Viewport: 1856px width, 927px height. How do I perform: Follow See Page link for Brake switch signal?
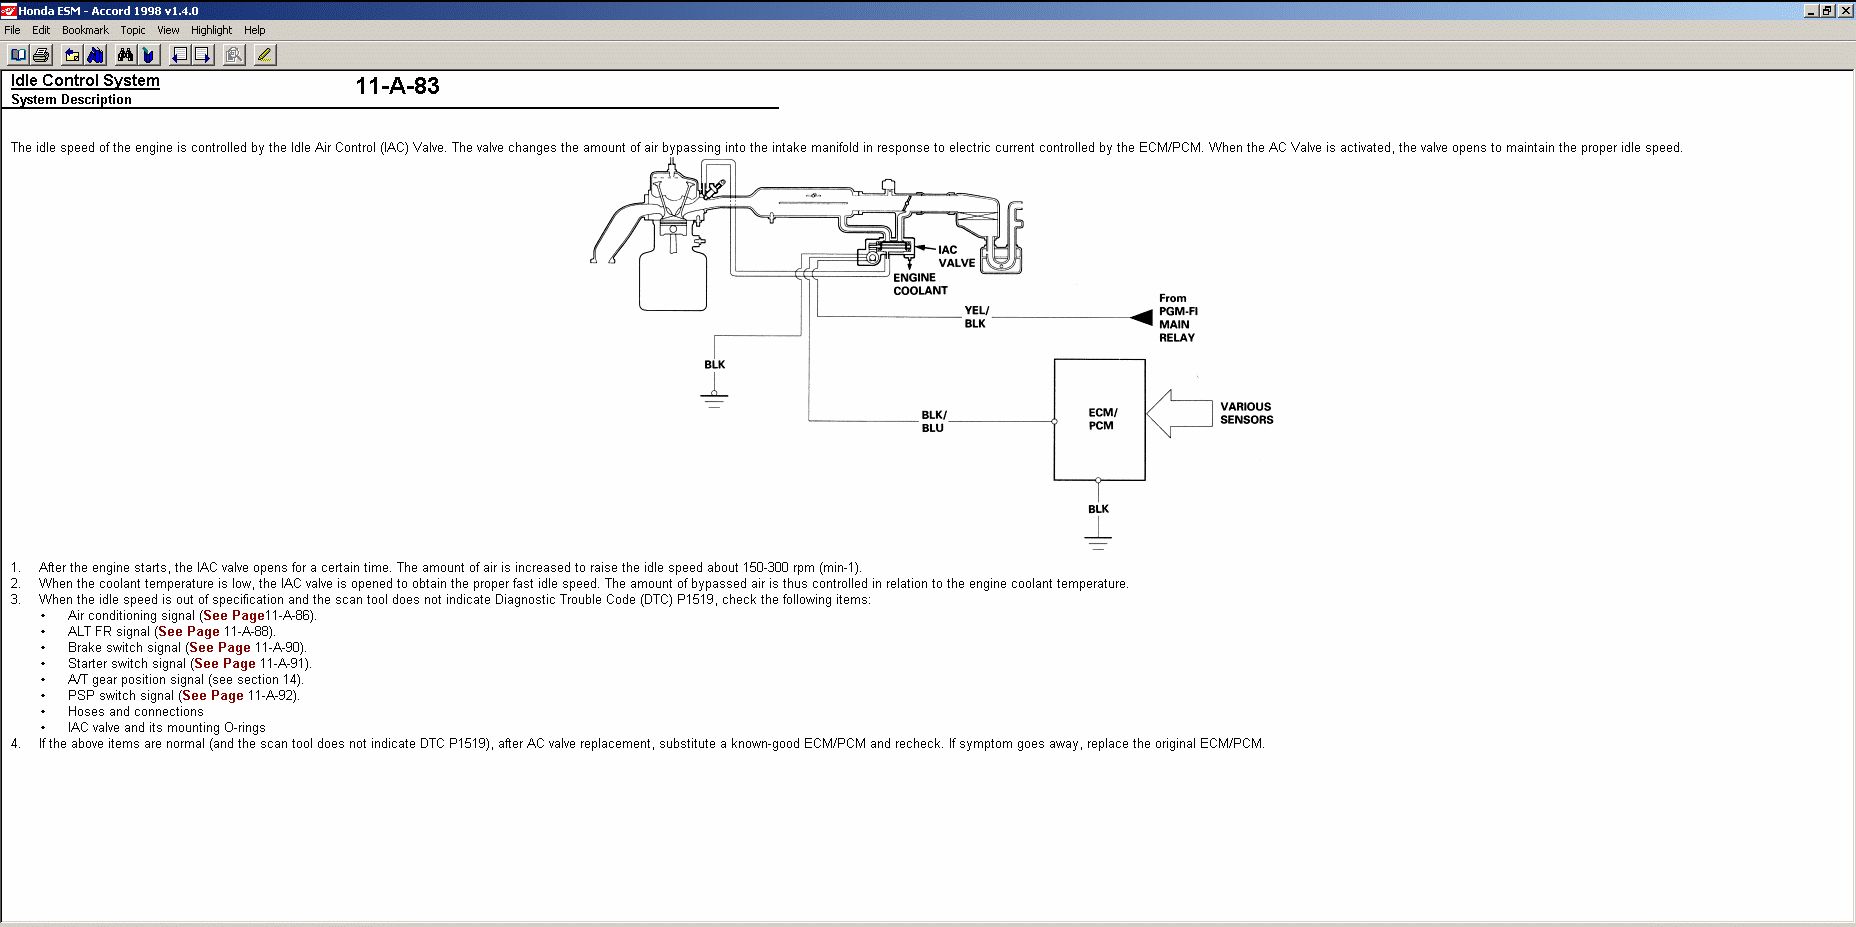220,648
